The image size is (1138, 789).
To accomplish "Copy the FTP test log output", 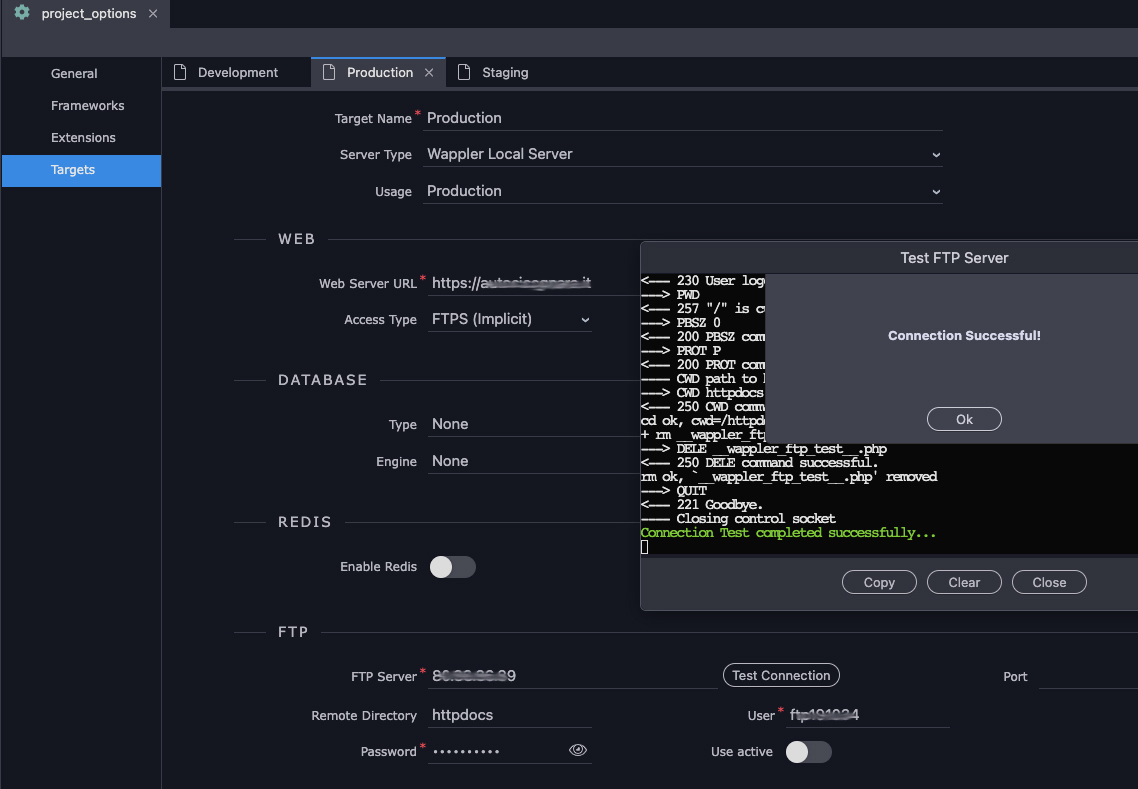I will [x=879, y=582].
